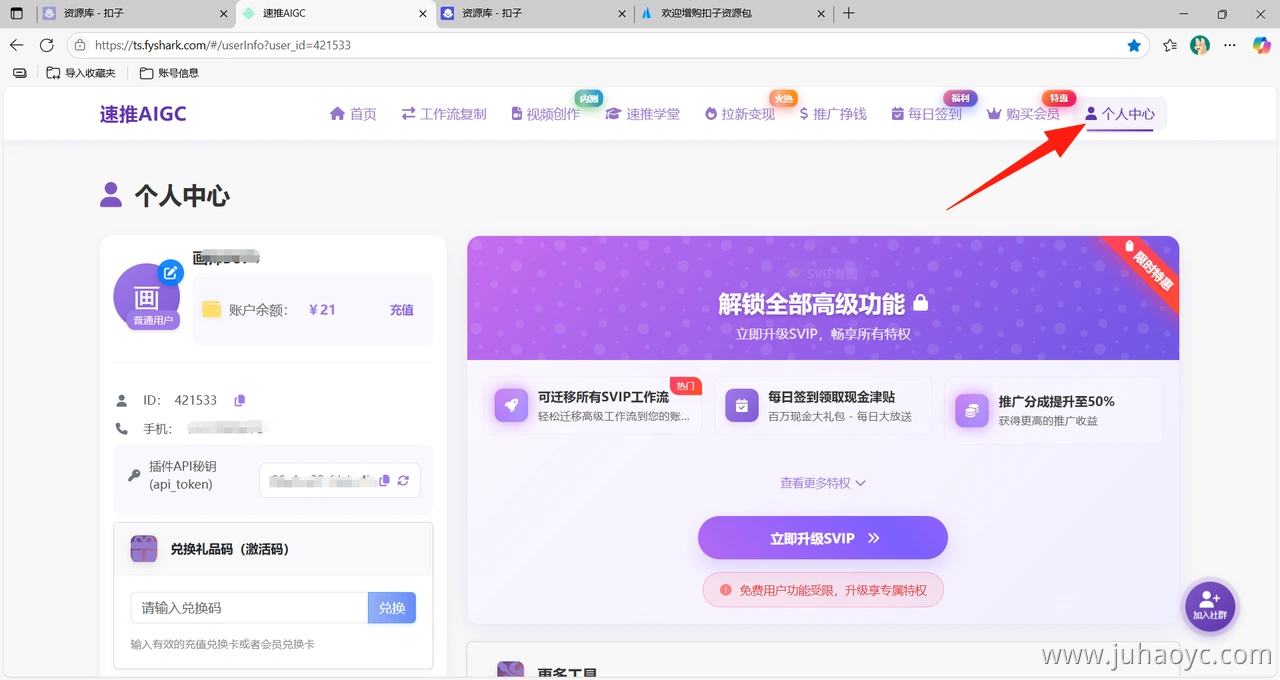Screen dimensions: 1280x680
Task: Click the 普通用户 badge under avatar
Action: click(x=153, y=321)
